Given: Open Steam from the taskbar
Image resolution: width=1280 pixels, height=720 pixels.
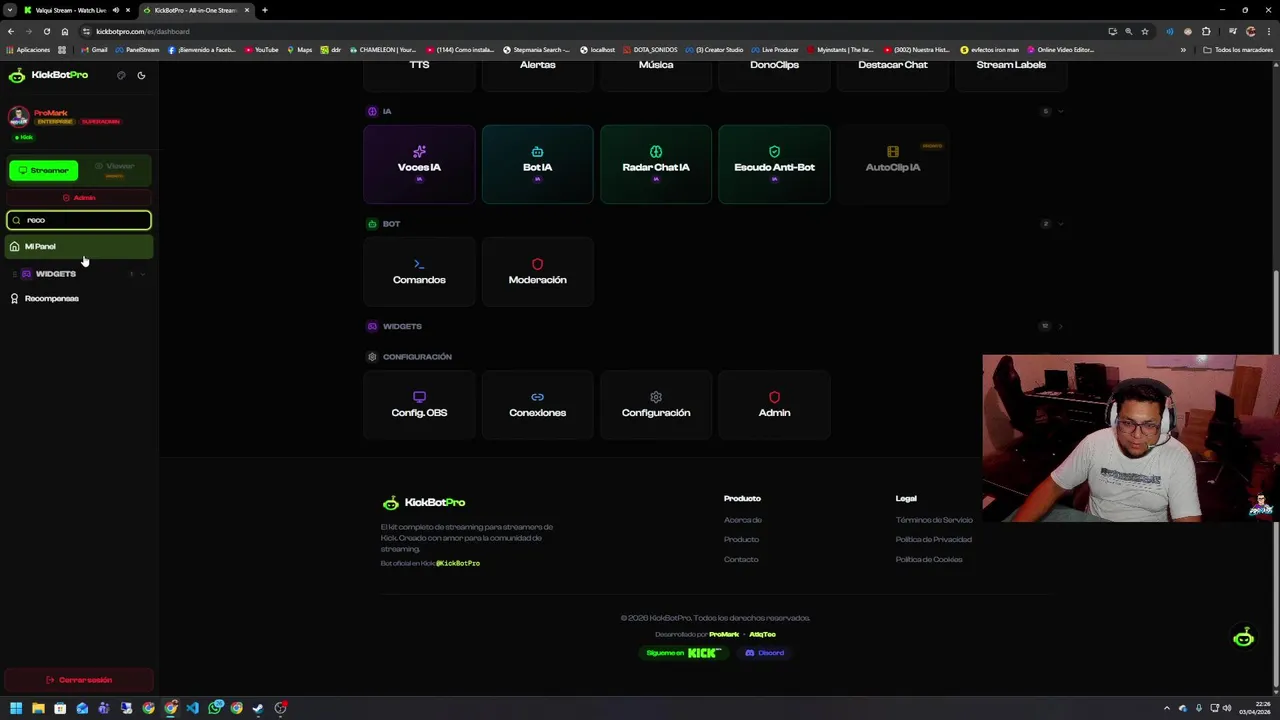Looking at the screenshot, I should pyautogui.click(x=259, y=708).
